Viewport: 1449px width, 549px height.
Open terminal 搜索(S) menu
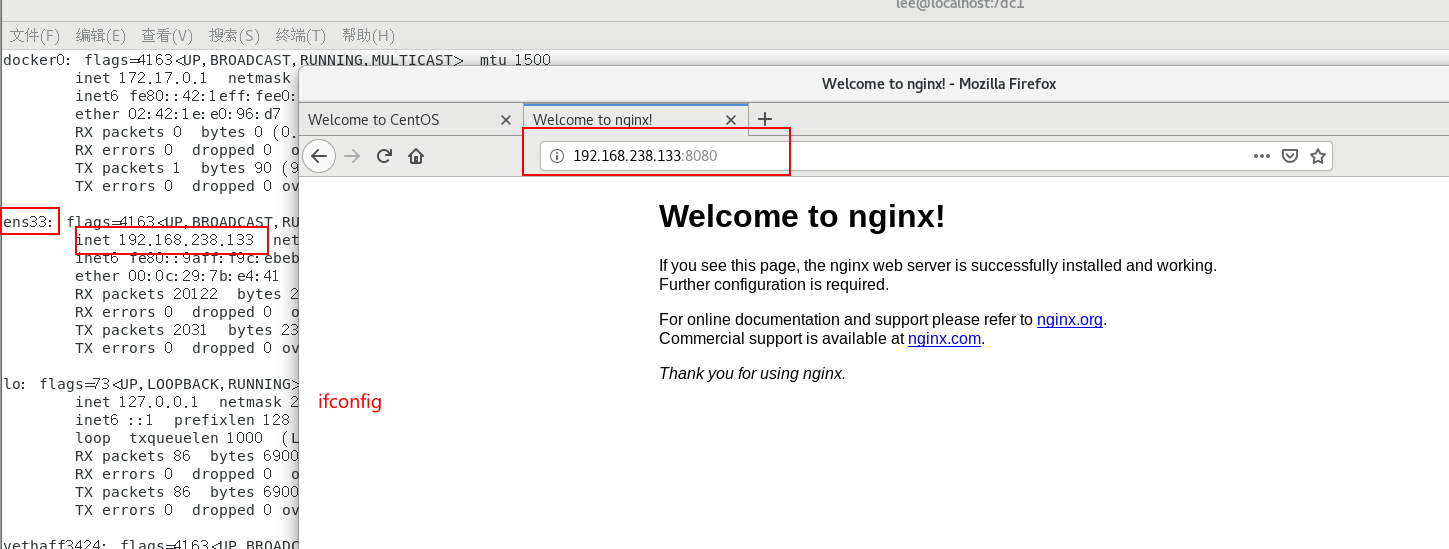click(234, 35)
